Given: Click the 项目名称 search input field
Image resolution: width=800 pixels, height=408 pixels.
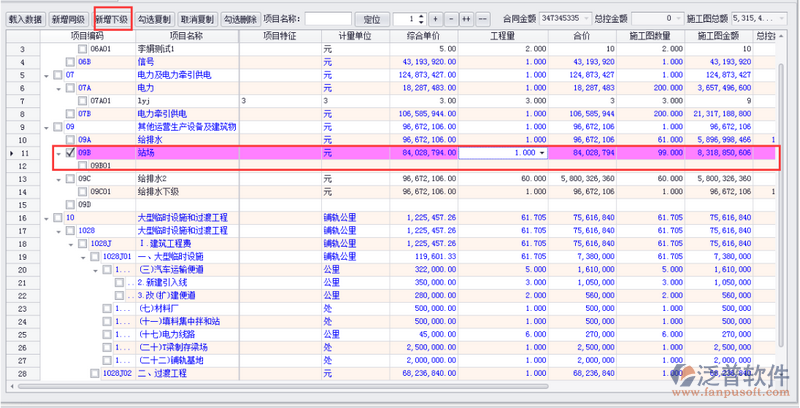Looking at the screenshot, I should tap(328, 19).
